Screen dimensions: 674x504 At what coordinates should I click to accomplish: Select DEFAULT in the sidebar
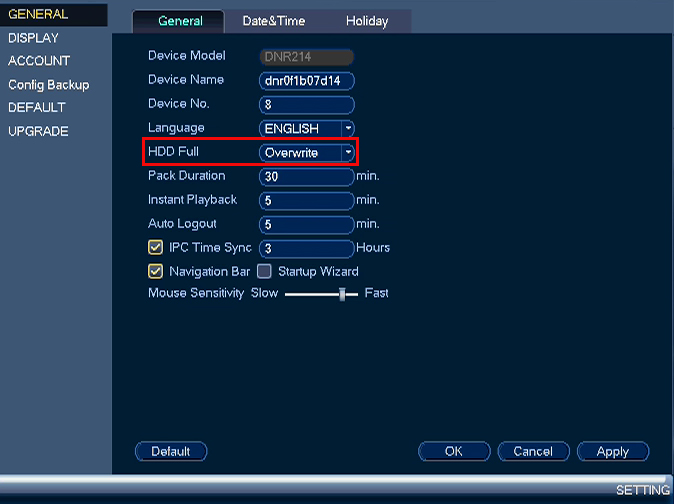[37, 107]
